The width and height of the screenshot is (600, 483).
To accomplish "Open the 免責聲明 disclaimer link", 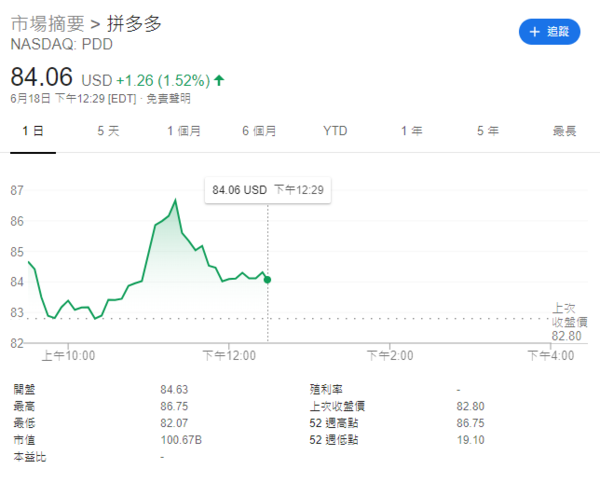I will (168, 99).
